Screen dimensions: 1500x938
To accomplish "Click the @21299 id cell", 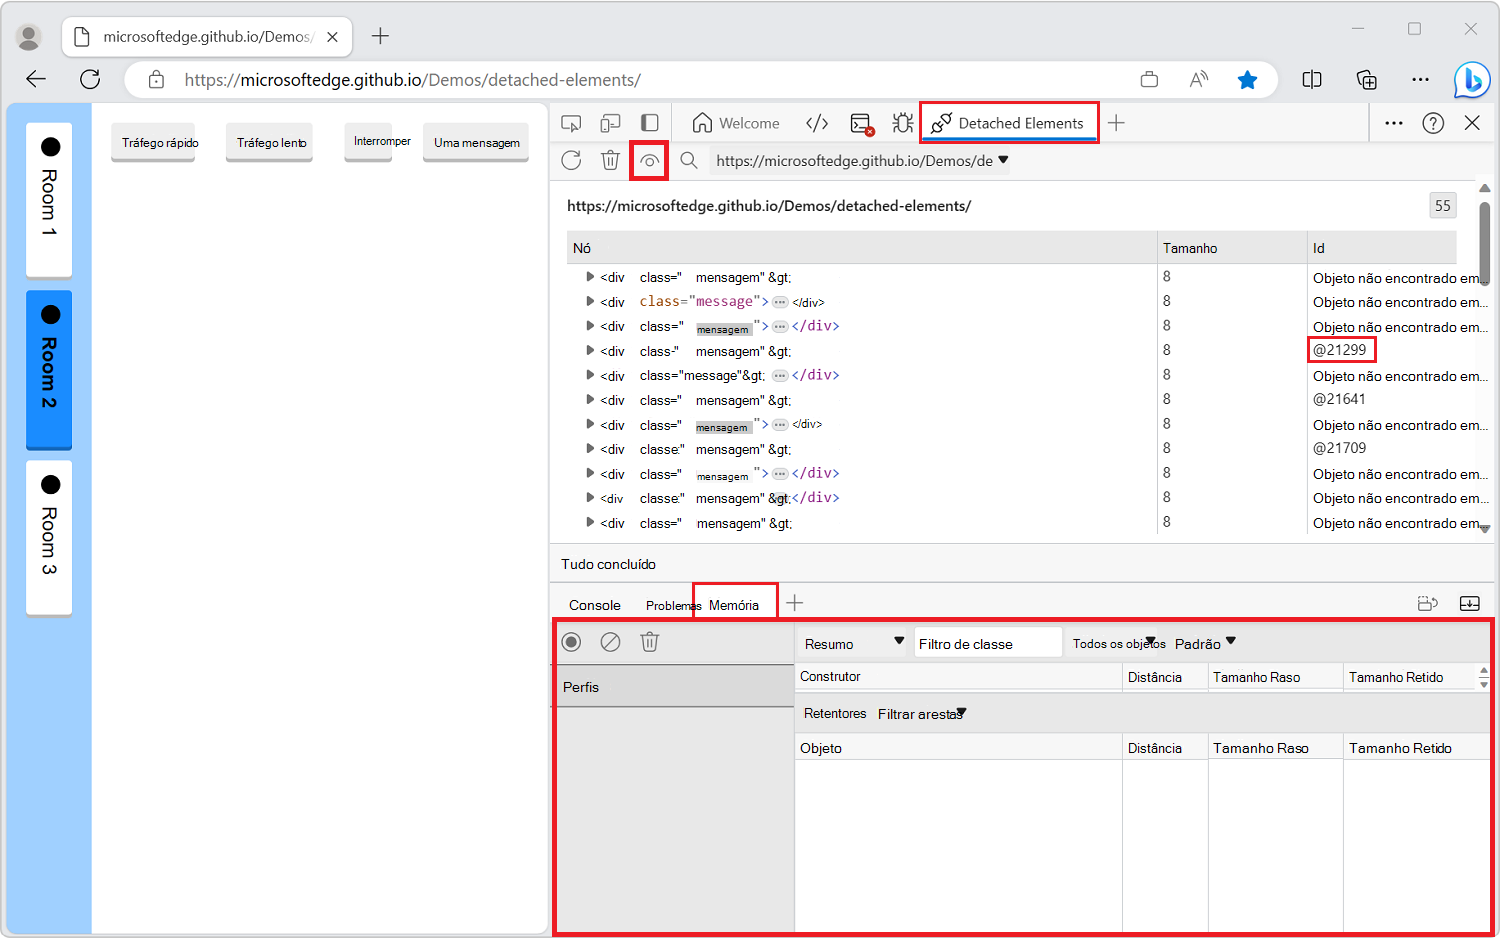I will pyautogui.click(x=1341, y=350).
